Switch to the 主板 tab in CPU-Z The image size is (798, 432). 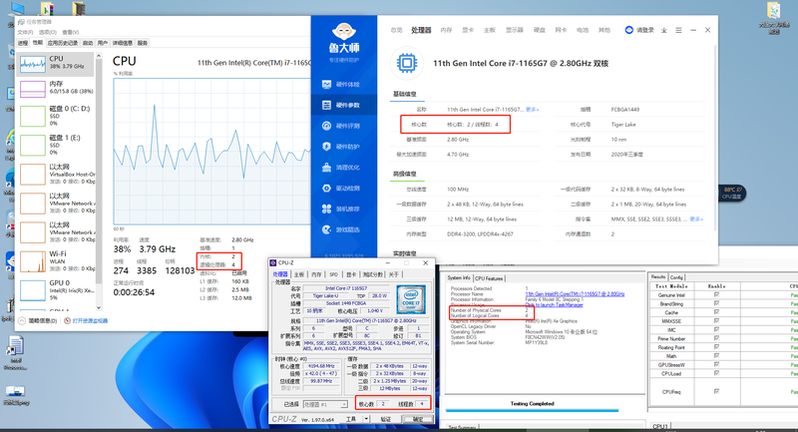coord(299,274)
